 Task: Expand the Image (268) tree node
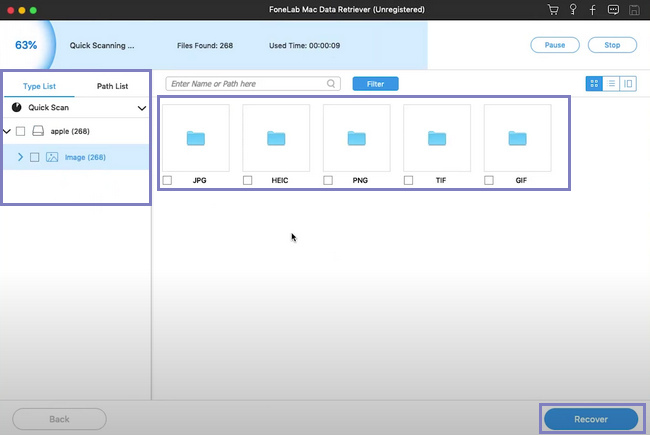[20, 157]
